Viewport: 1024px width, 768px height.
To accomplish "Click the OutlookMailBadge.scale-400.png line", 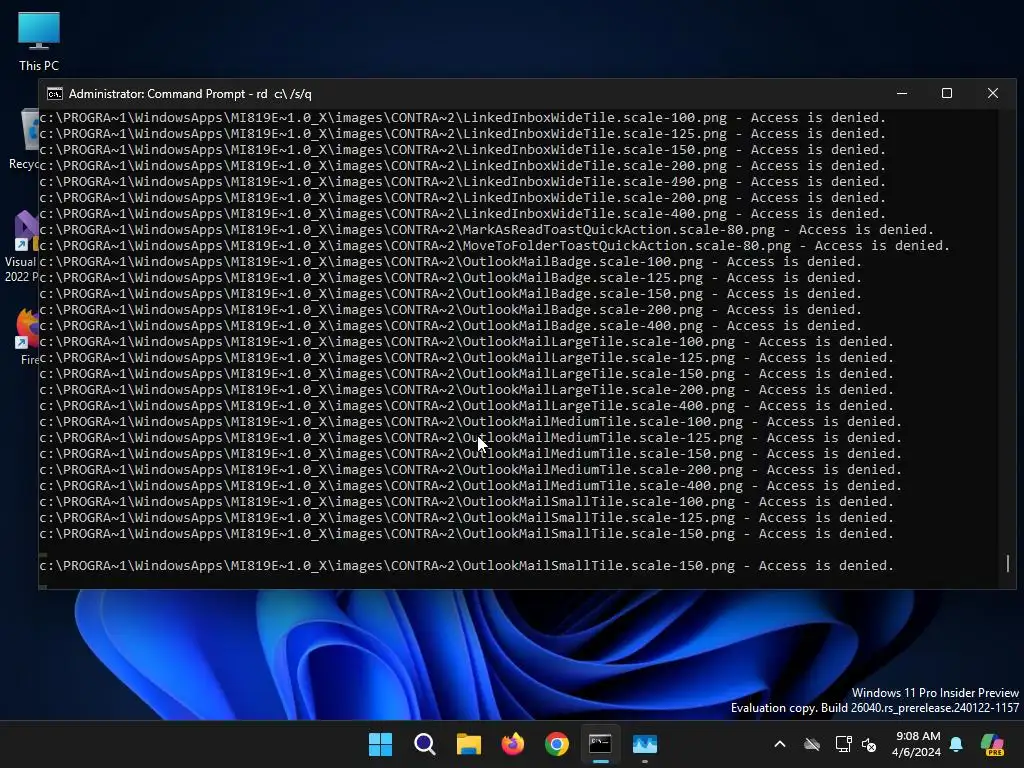I will [451, 325].
